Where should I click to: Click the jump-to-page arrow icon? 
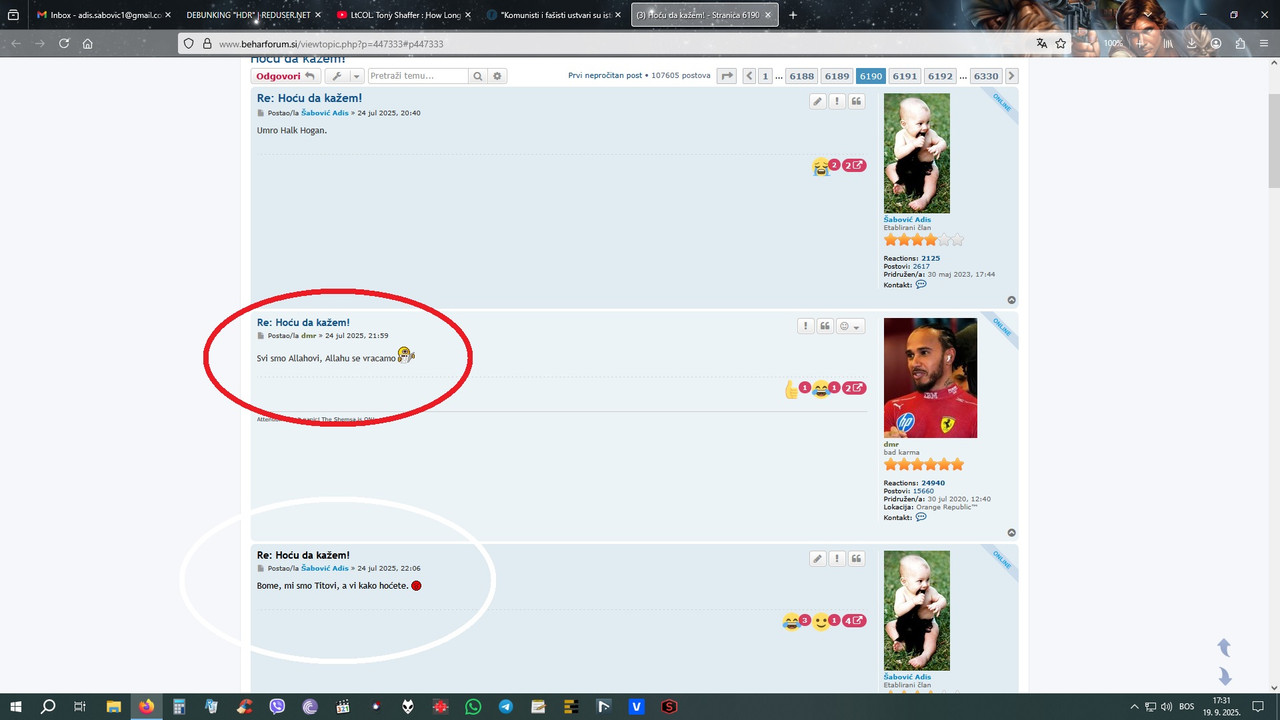pyautogui.click(x=727, y=76)
